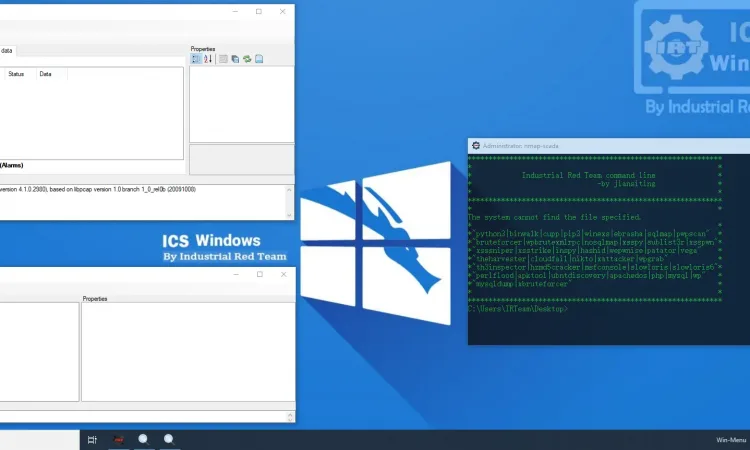Click the blue cube icon in Properties toolbar
Viewport: 750px width, 450px height.
[235, 59]
